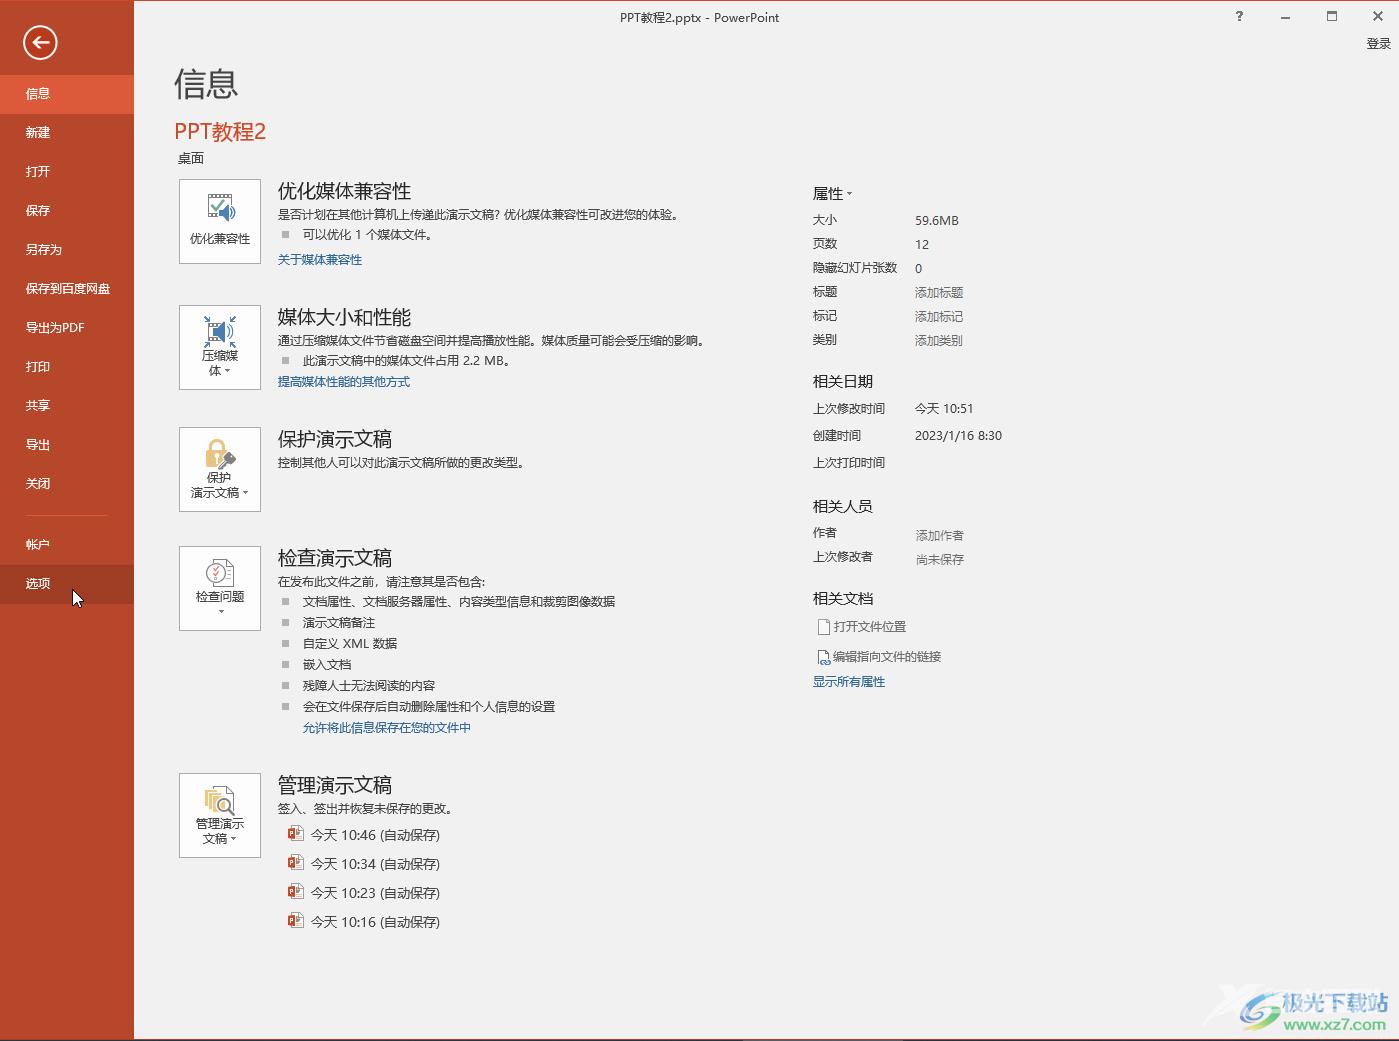The image size is (1399, 1041).
Task: Click the PPT教程2 file title
Action: [x=220, y=132]
